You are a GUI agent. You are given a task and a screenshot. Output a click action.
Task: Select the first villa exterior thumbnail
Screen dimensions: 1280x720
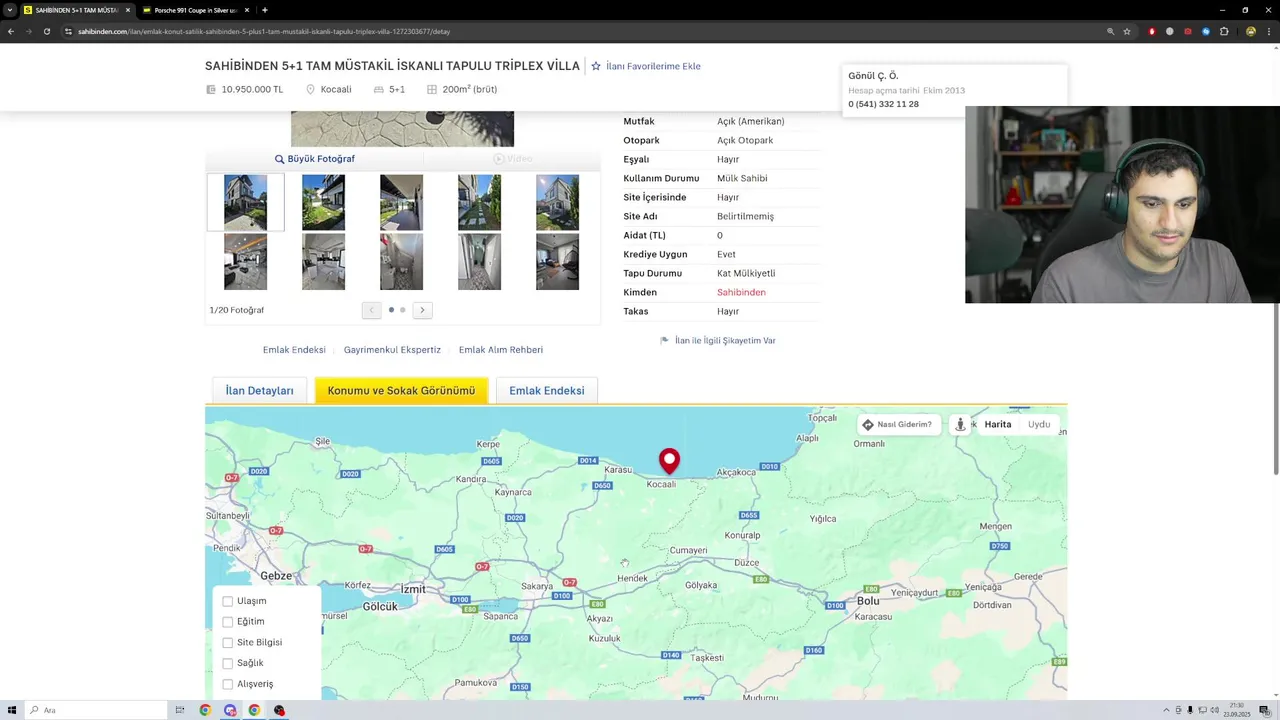click(x=245, y=203)
